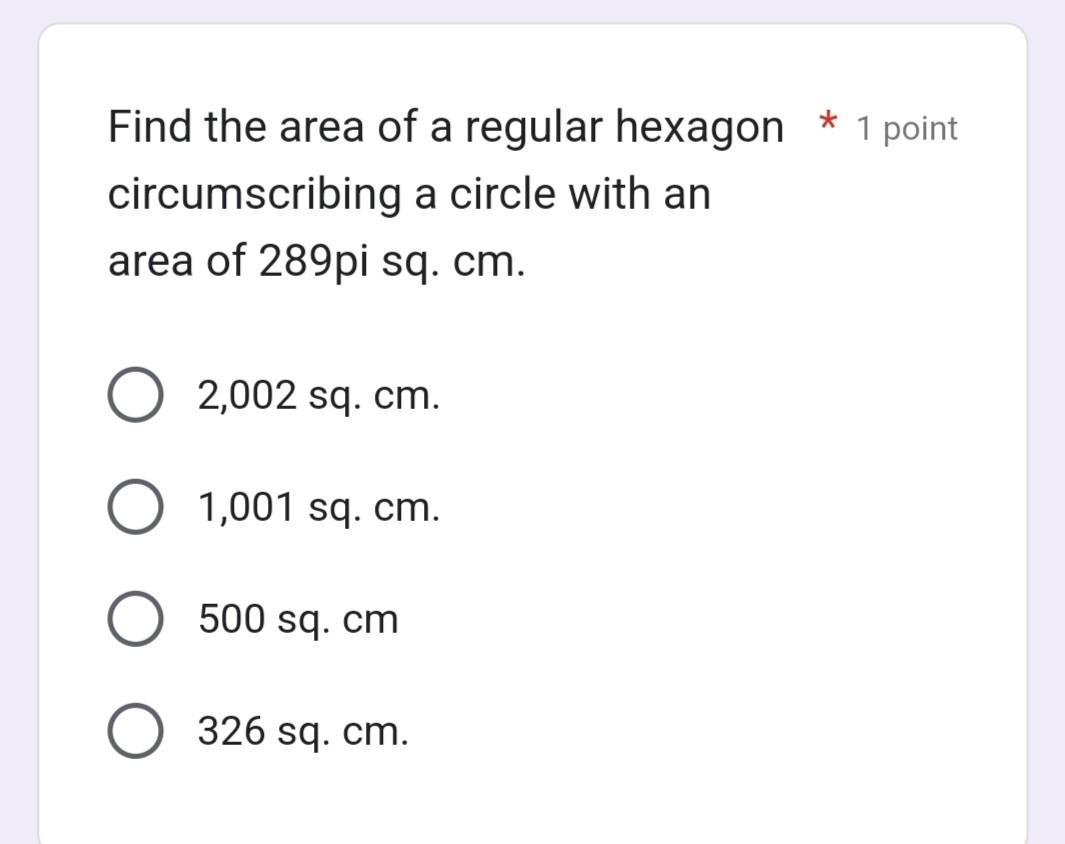
Task: Click the "1 point" label
Action: tap(904, 127)
